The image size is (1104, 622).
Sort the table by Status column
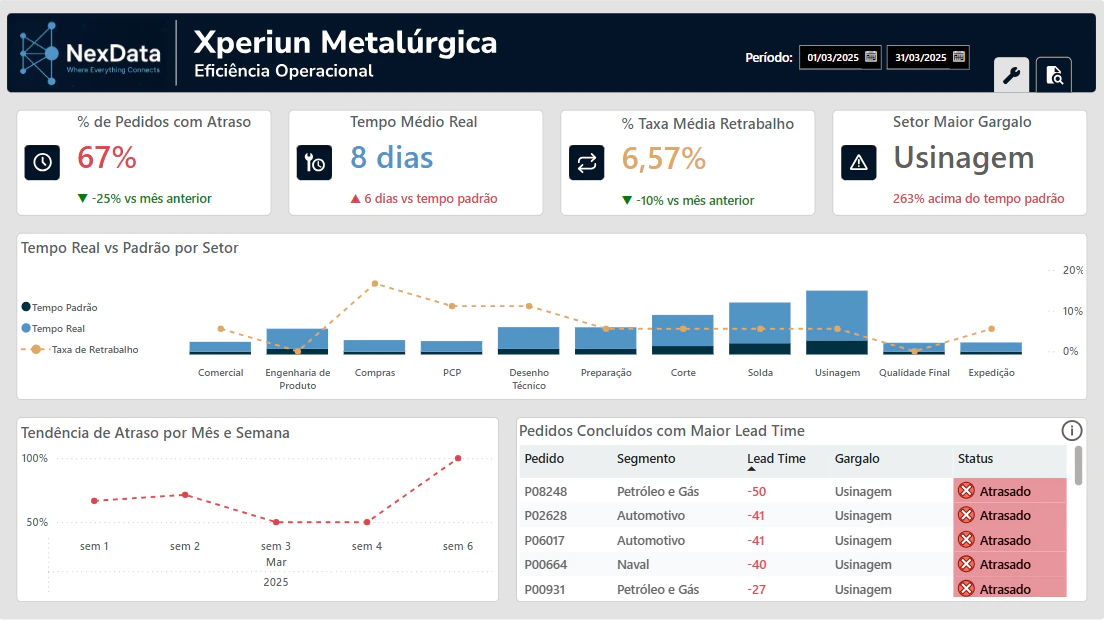(x=975, y=459)
